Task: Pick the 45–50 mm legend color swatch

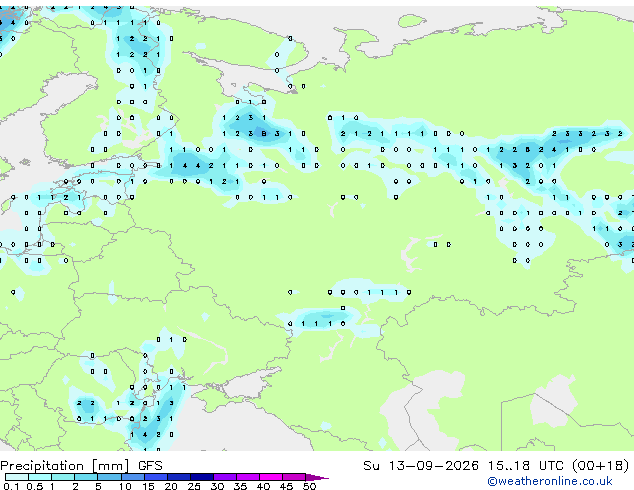Action: pyautogui.click(x=294, y=477)
